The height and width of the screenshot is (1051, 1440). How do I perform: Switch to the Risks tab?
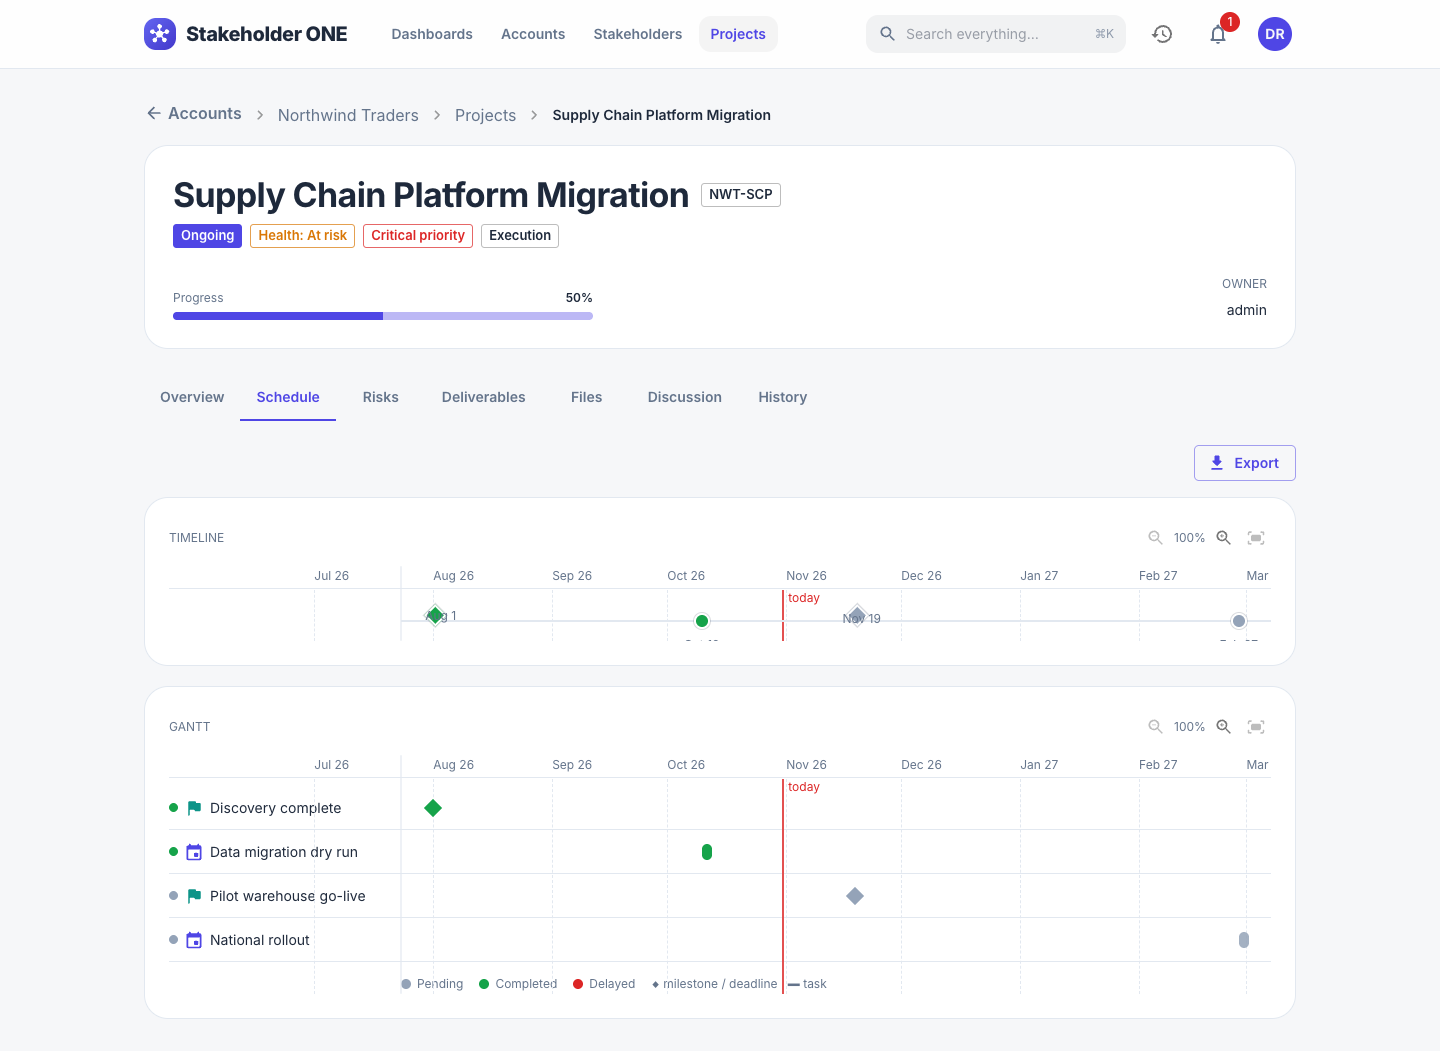(381, 397)
